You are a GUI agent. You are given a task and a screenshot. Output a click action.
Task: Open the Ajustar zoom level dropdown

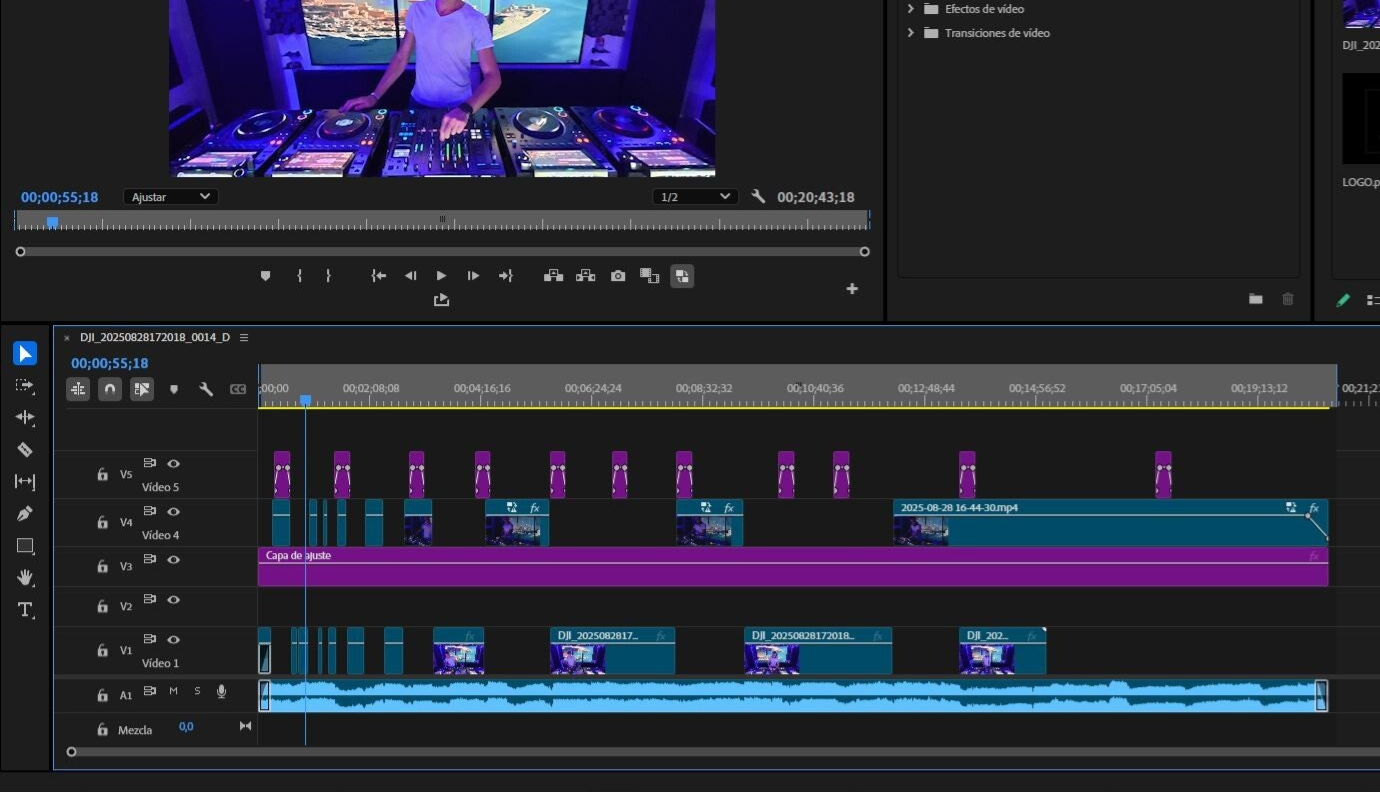click(170, 196)
